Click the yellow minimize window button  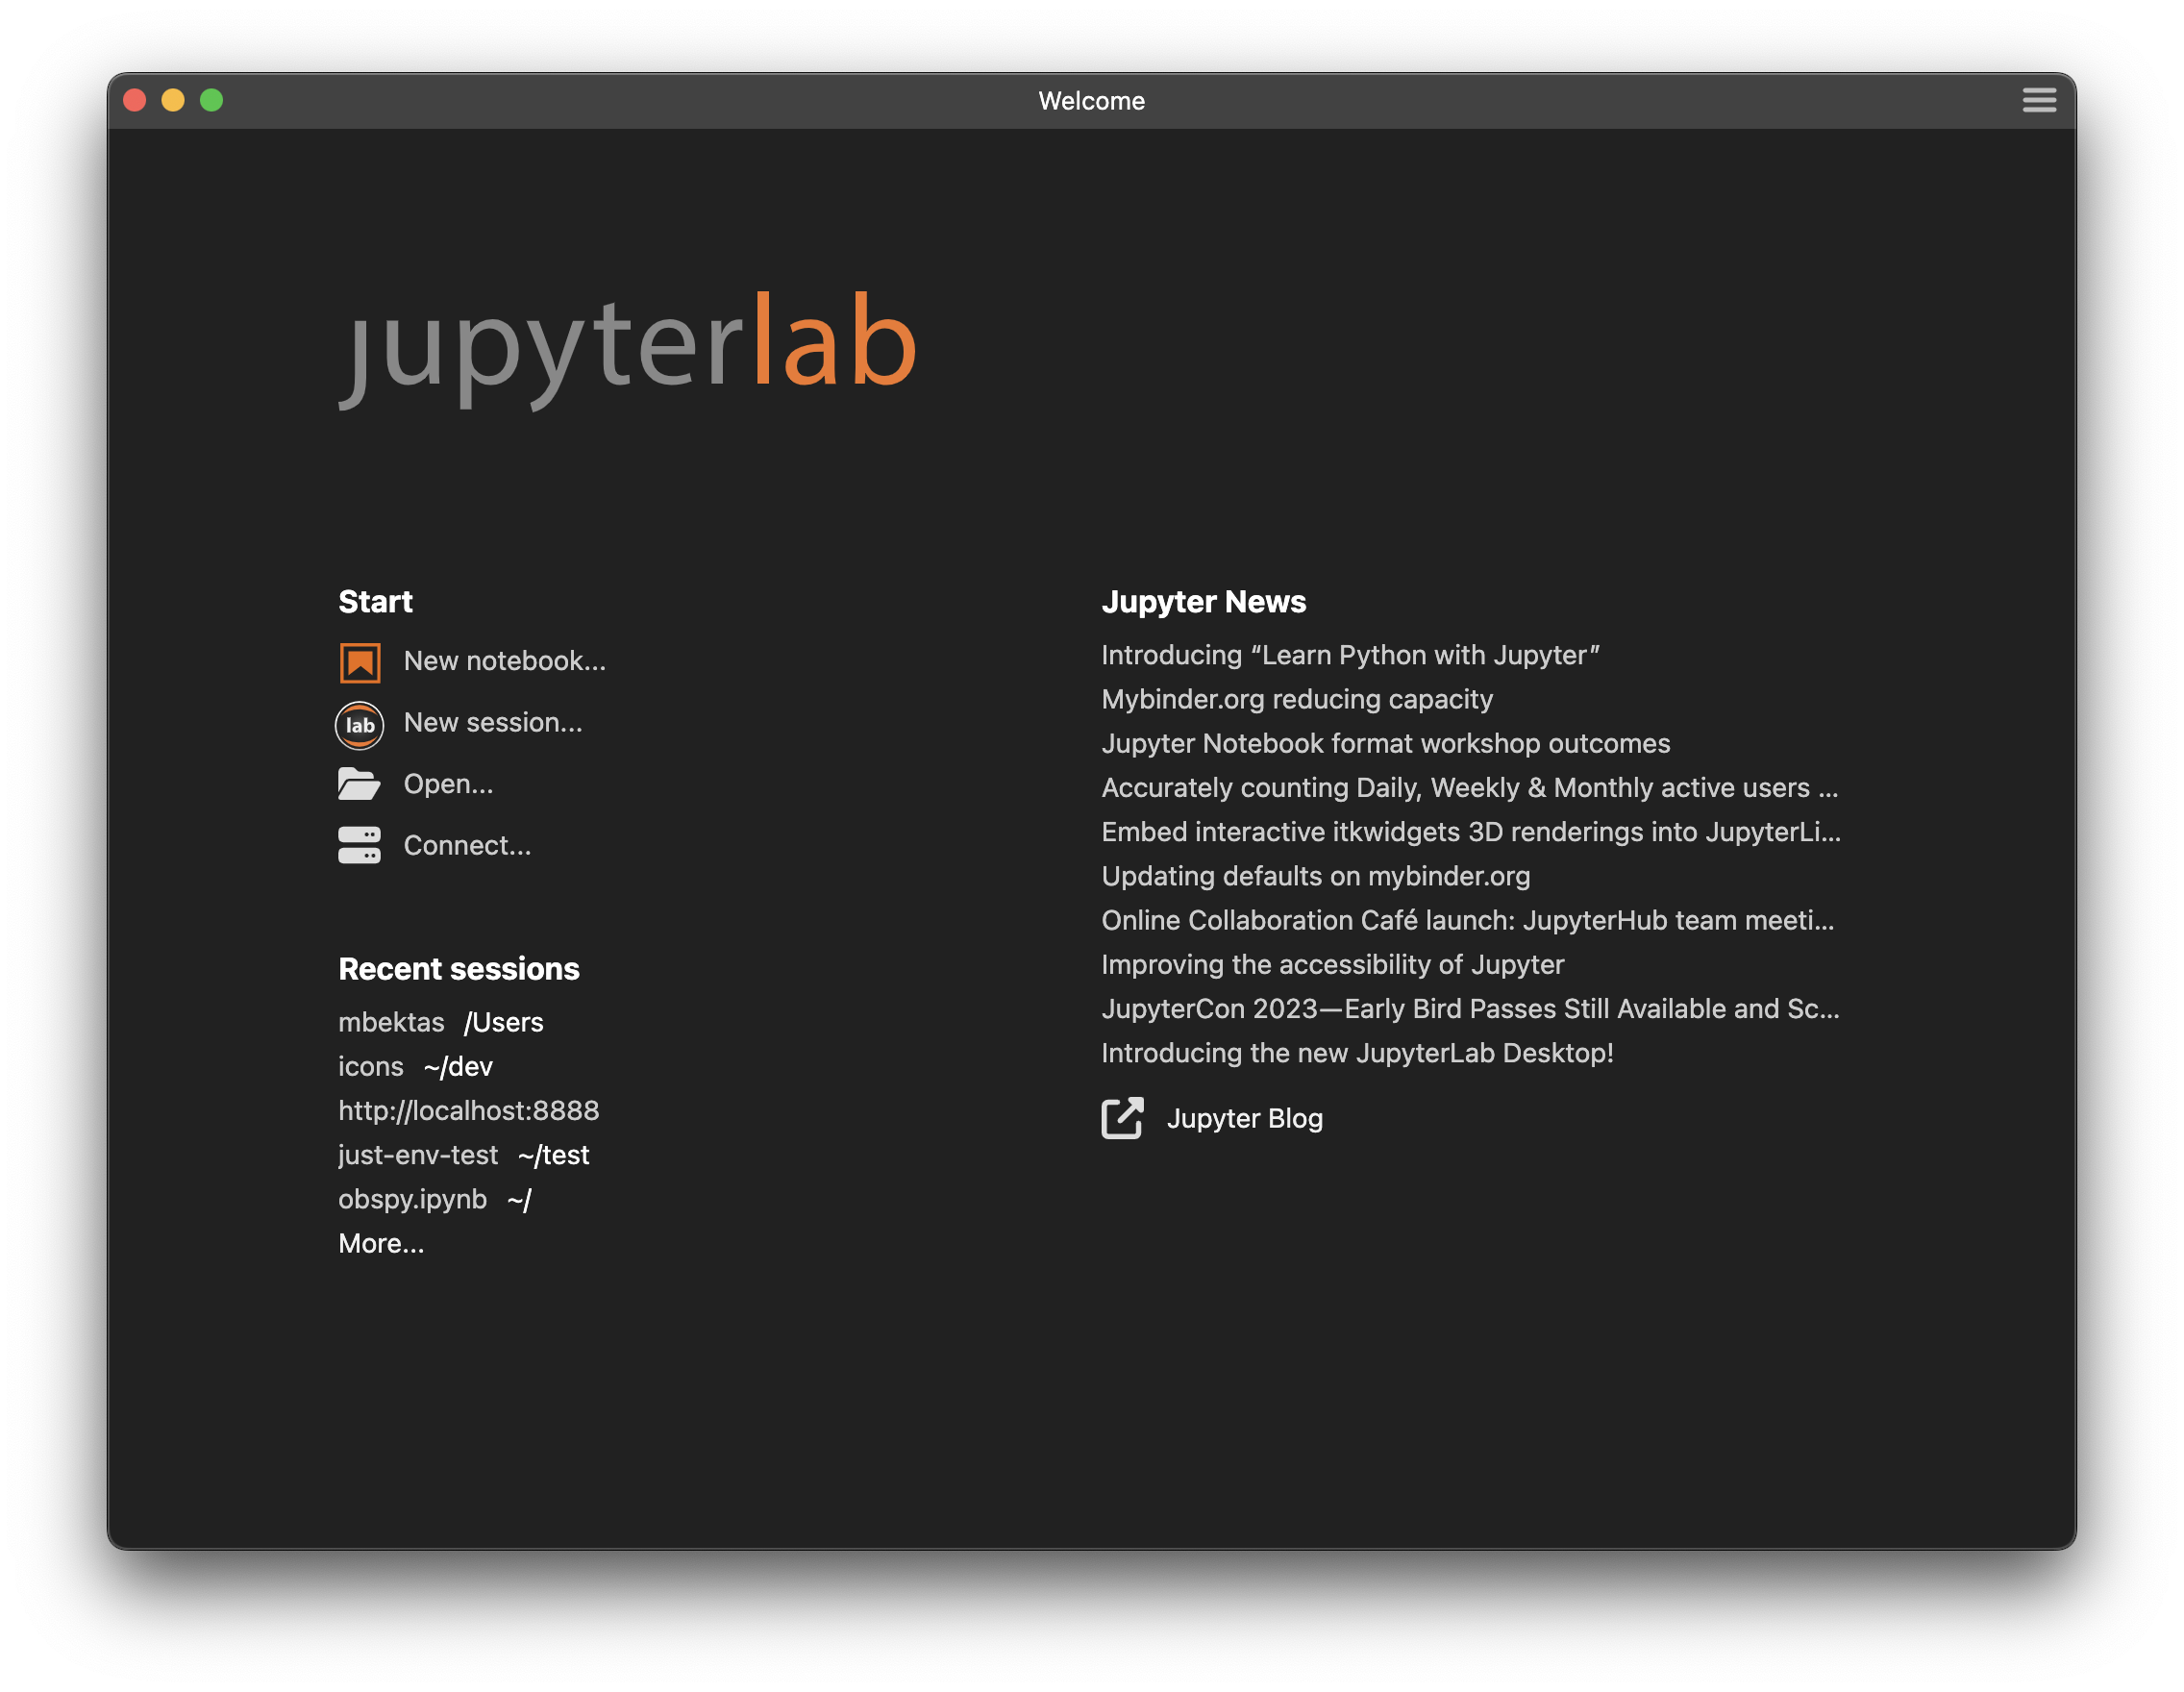pos(173,100)
